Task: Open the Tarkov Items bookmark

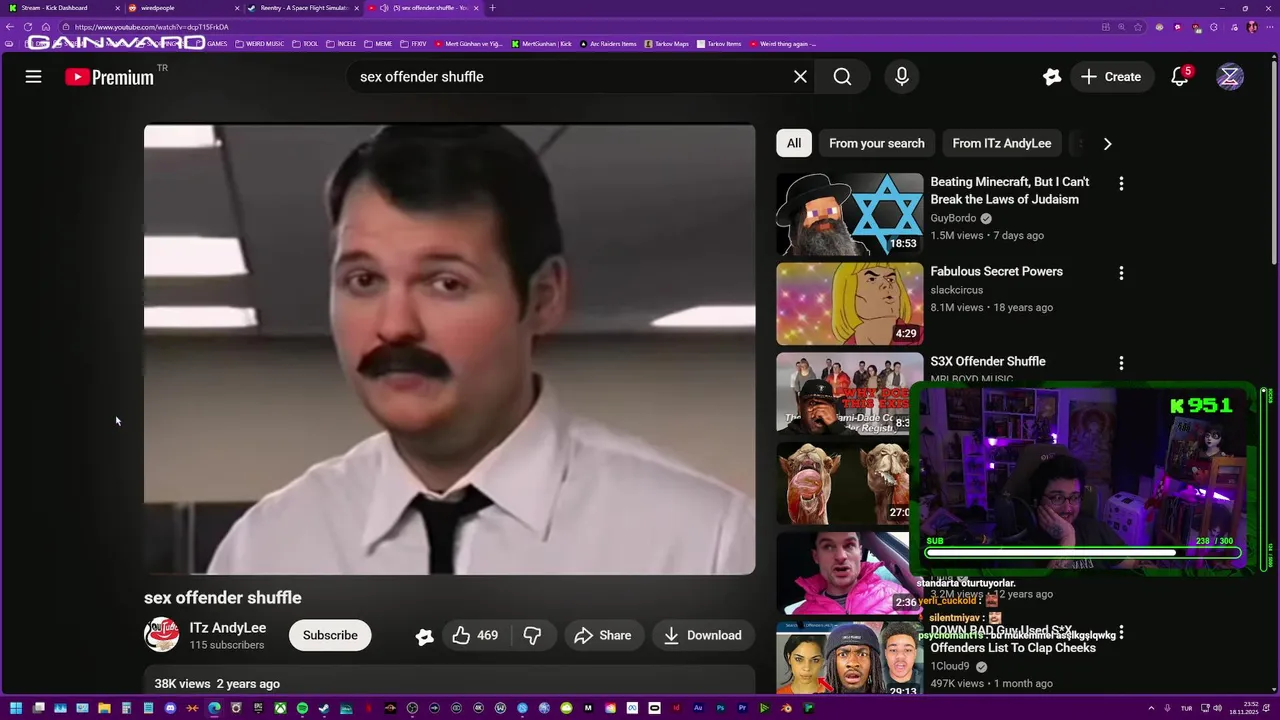Action: click(719, 44)
